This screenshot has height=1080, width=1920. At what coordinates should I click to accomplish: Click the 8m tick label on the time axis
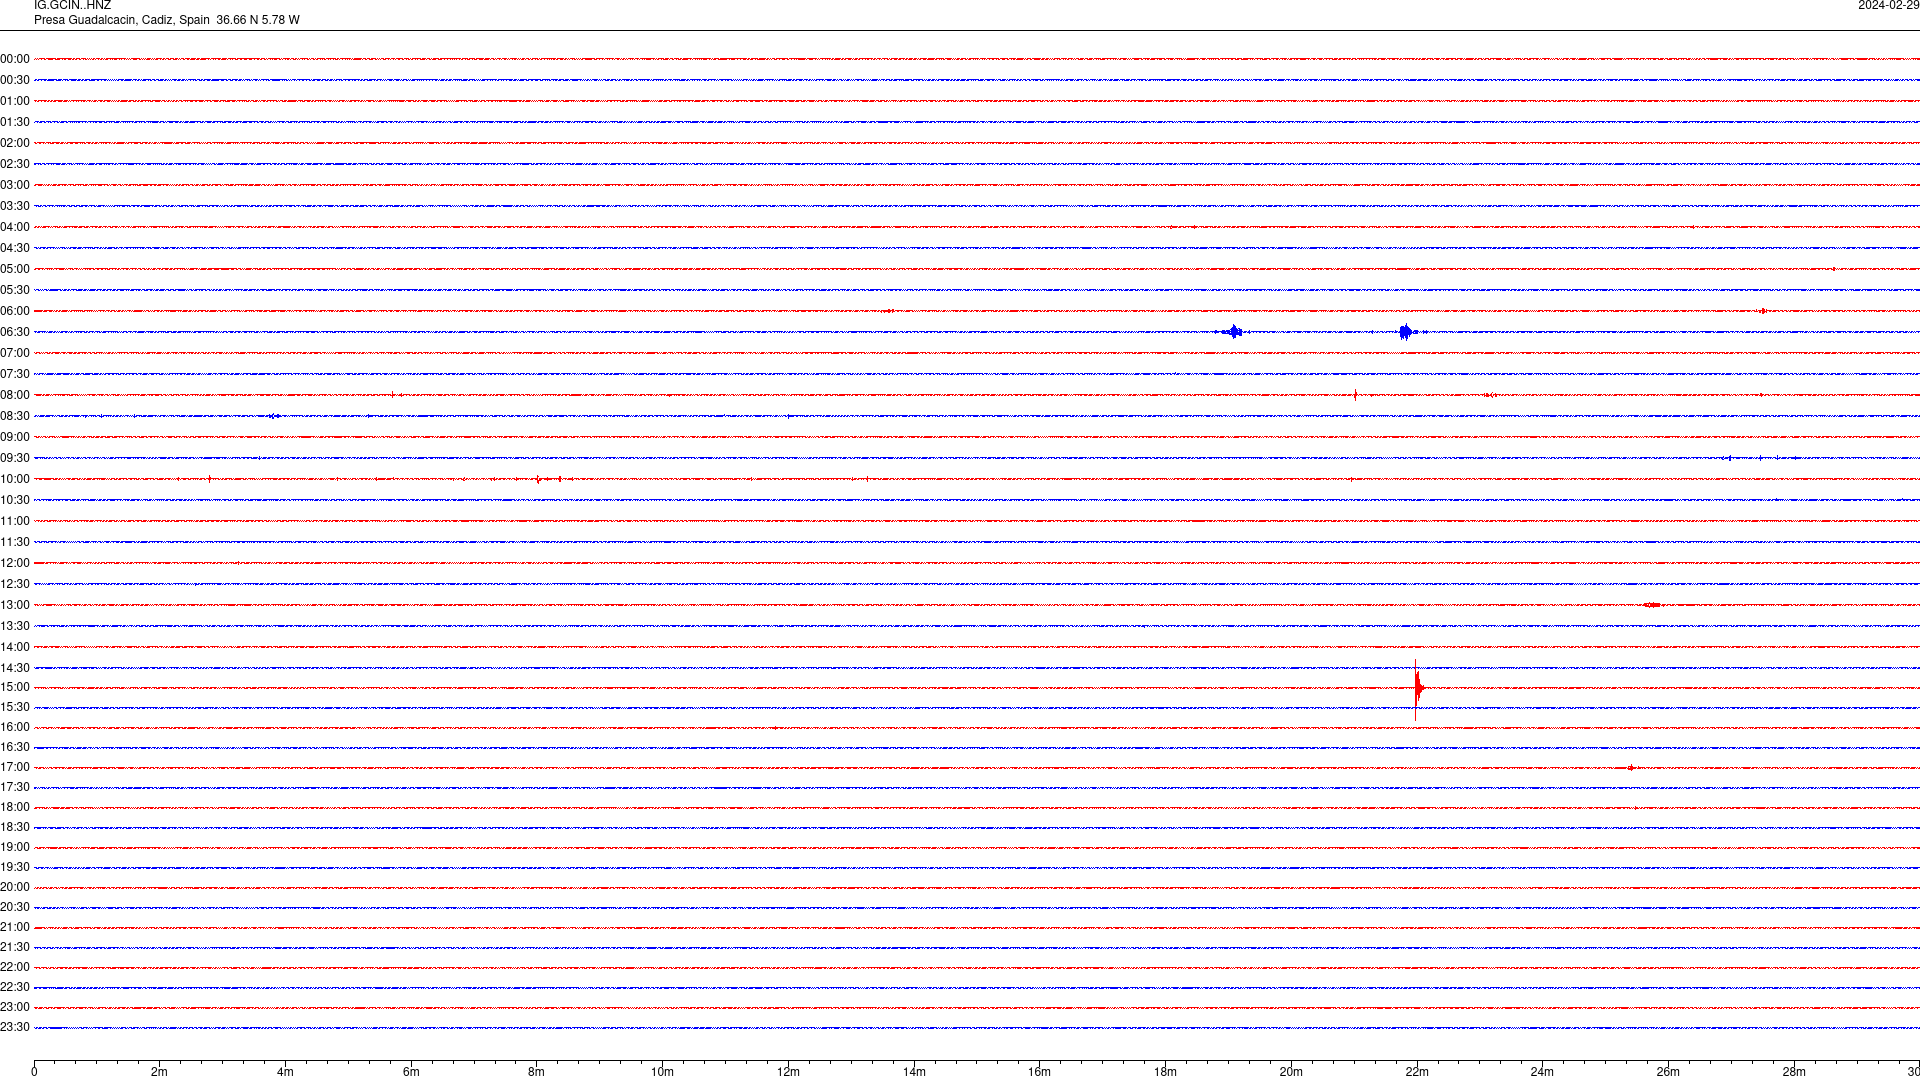pyautogui.click(x=536, y=1072)
